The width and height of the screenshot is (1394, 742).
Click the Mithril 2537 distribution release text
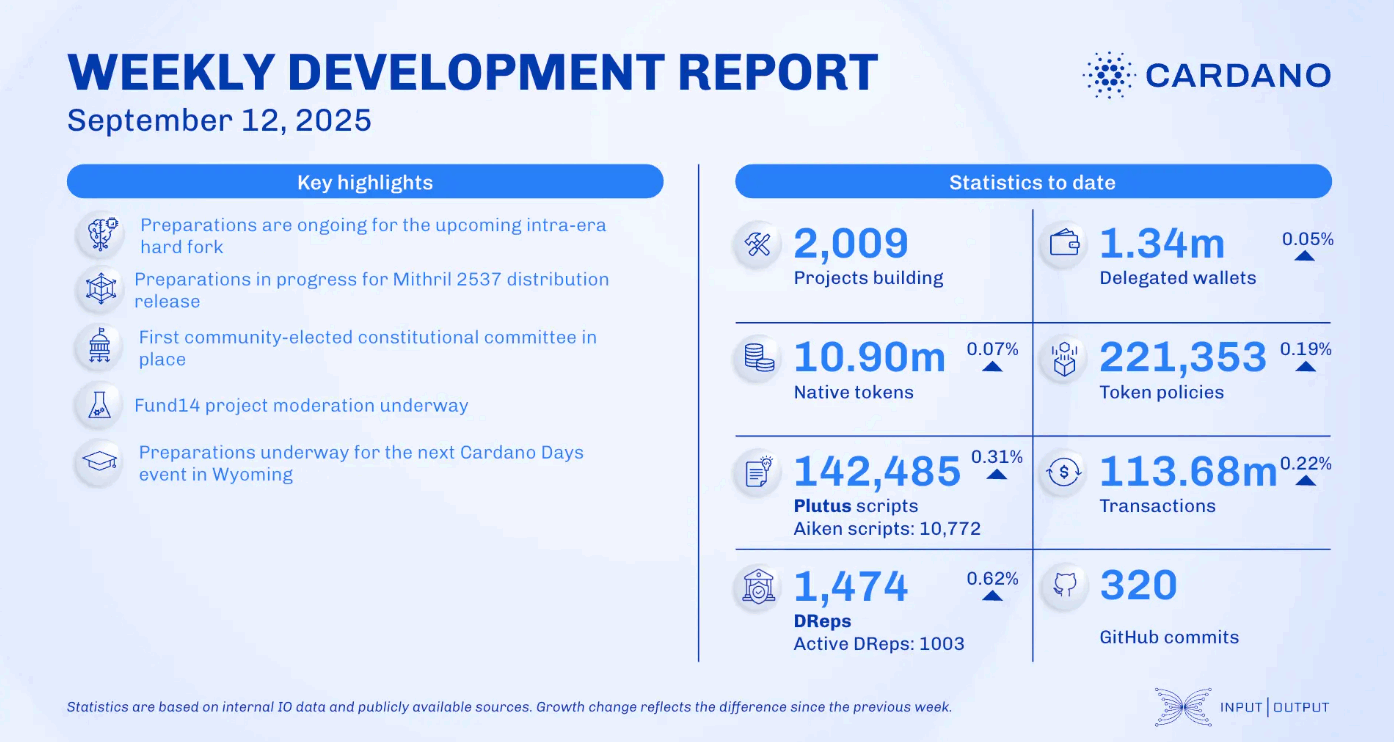[371, 290]
